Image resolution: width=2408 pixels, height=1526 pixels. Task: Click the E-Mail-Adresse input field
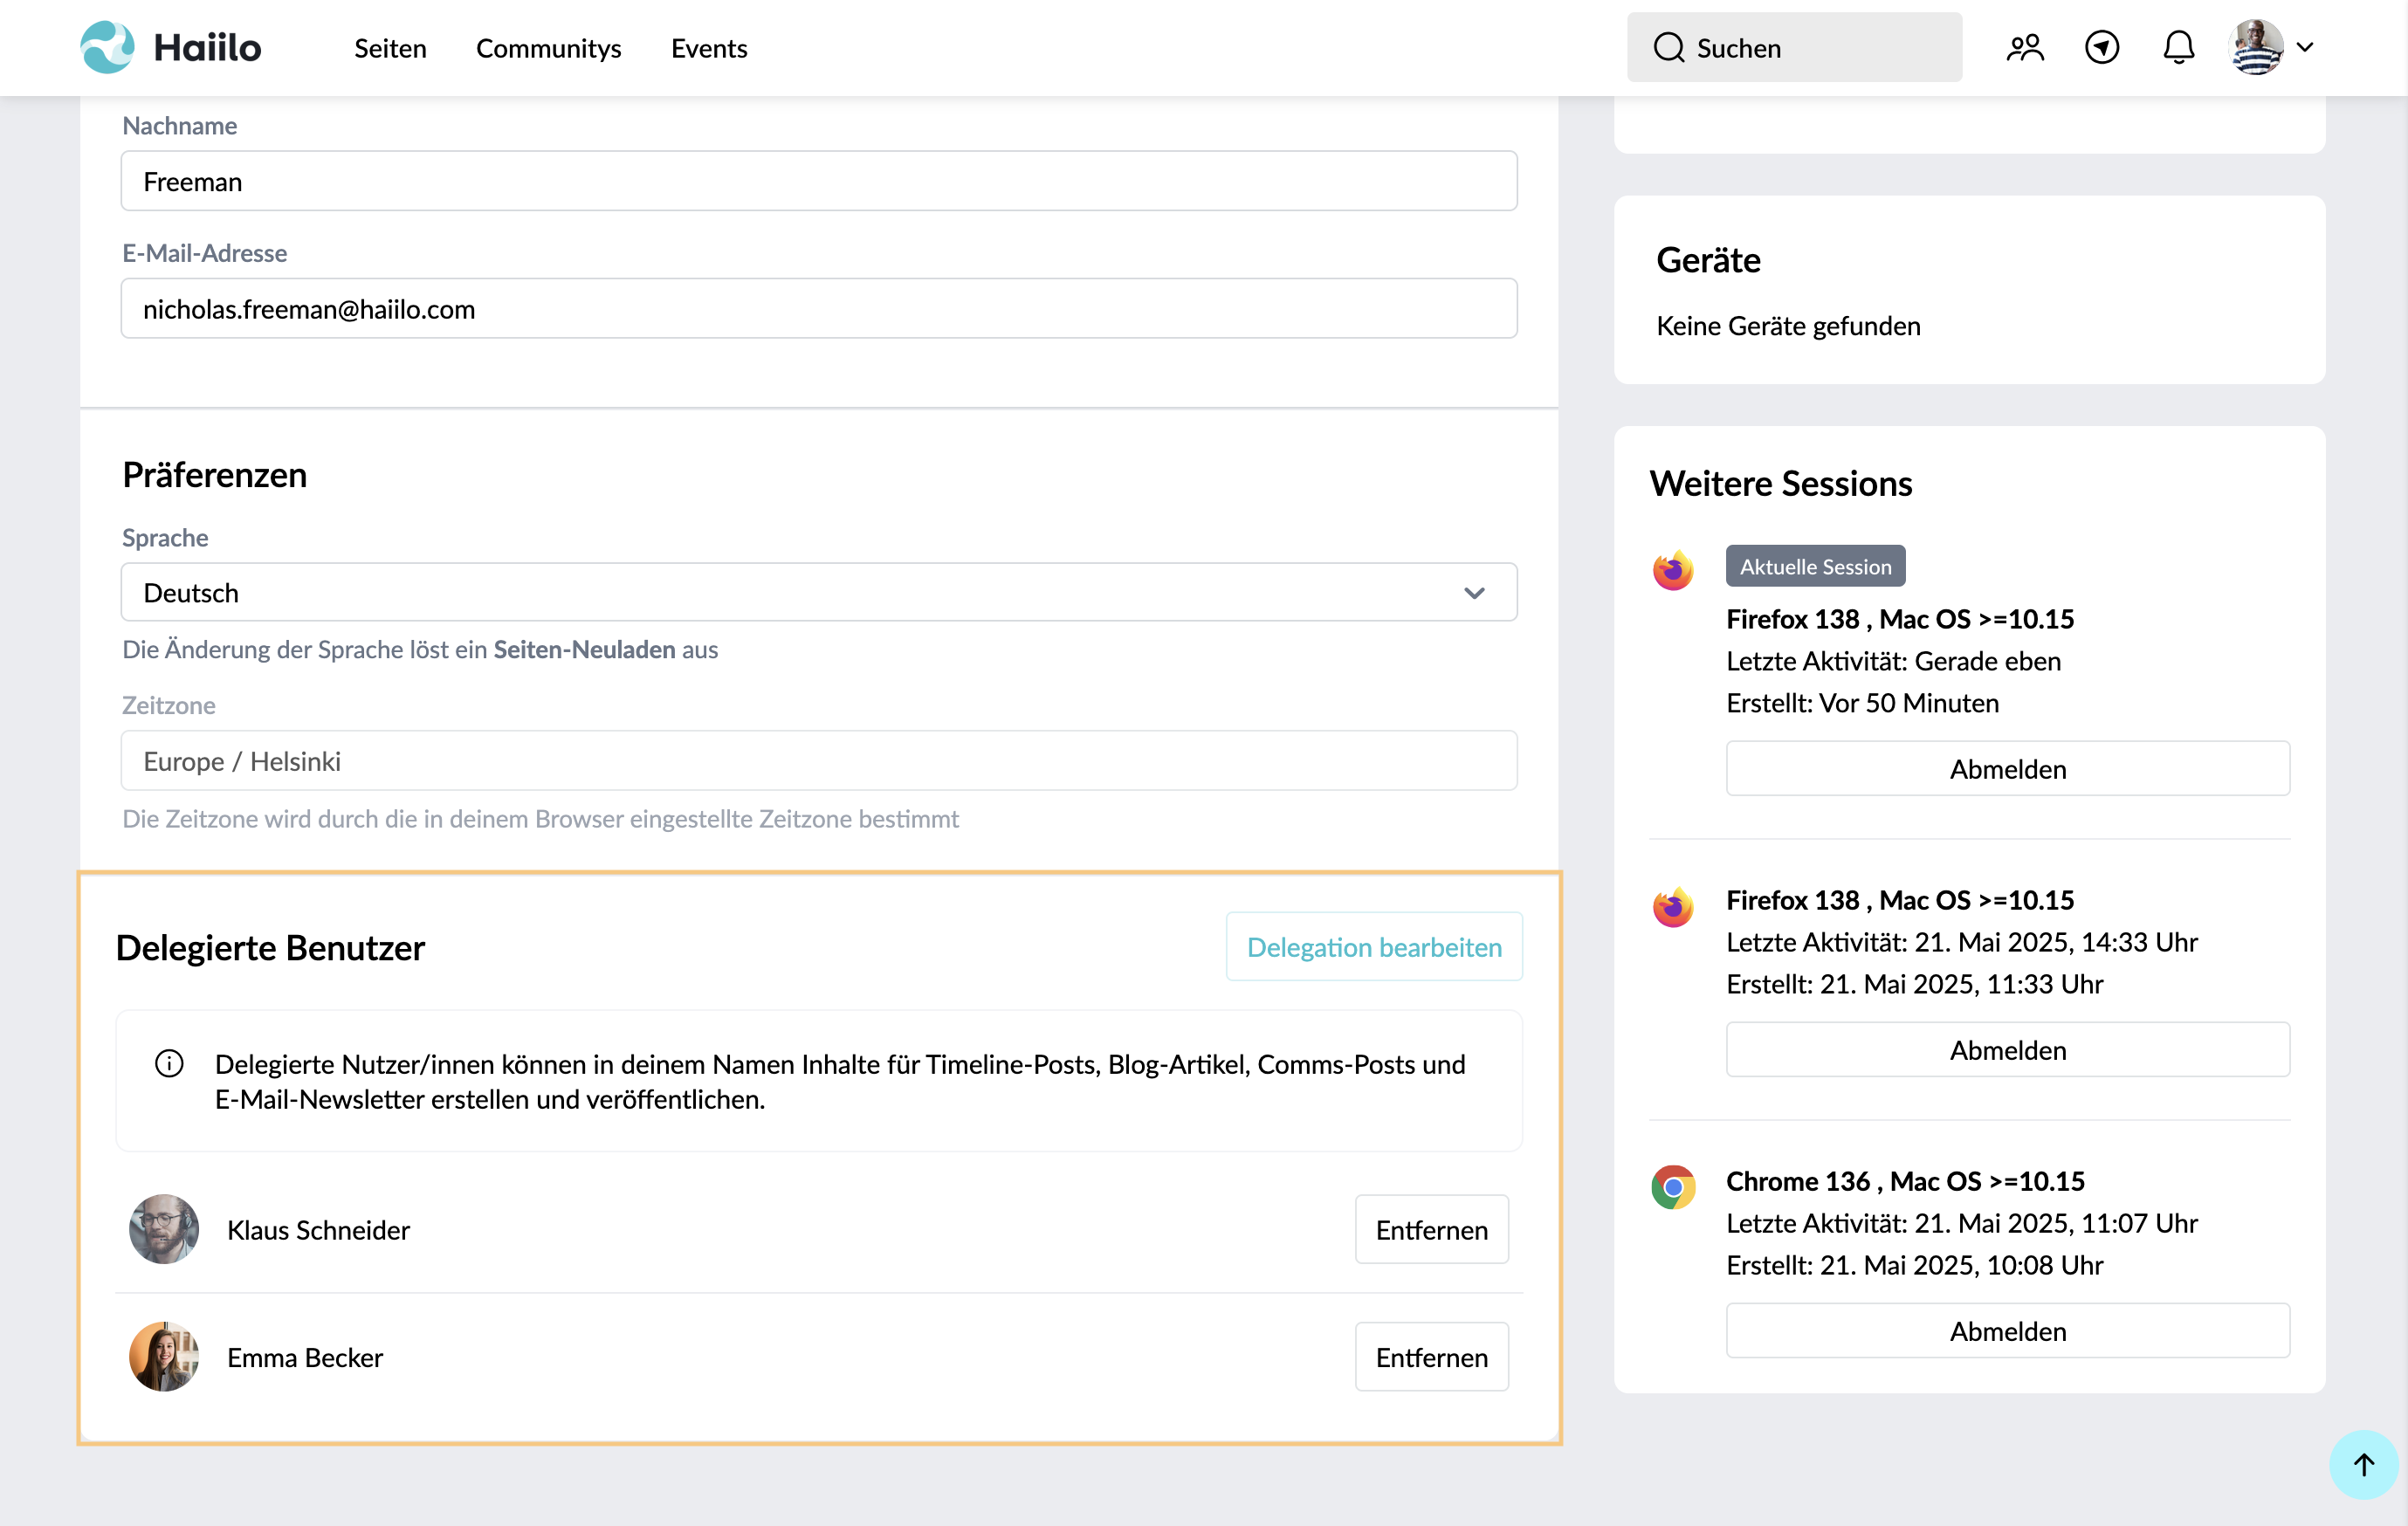coord(819,308)
